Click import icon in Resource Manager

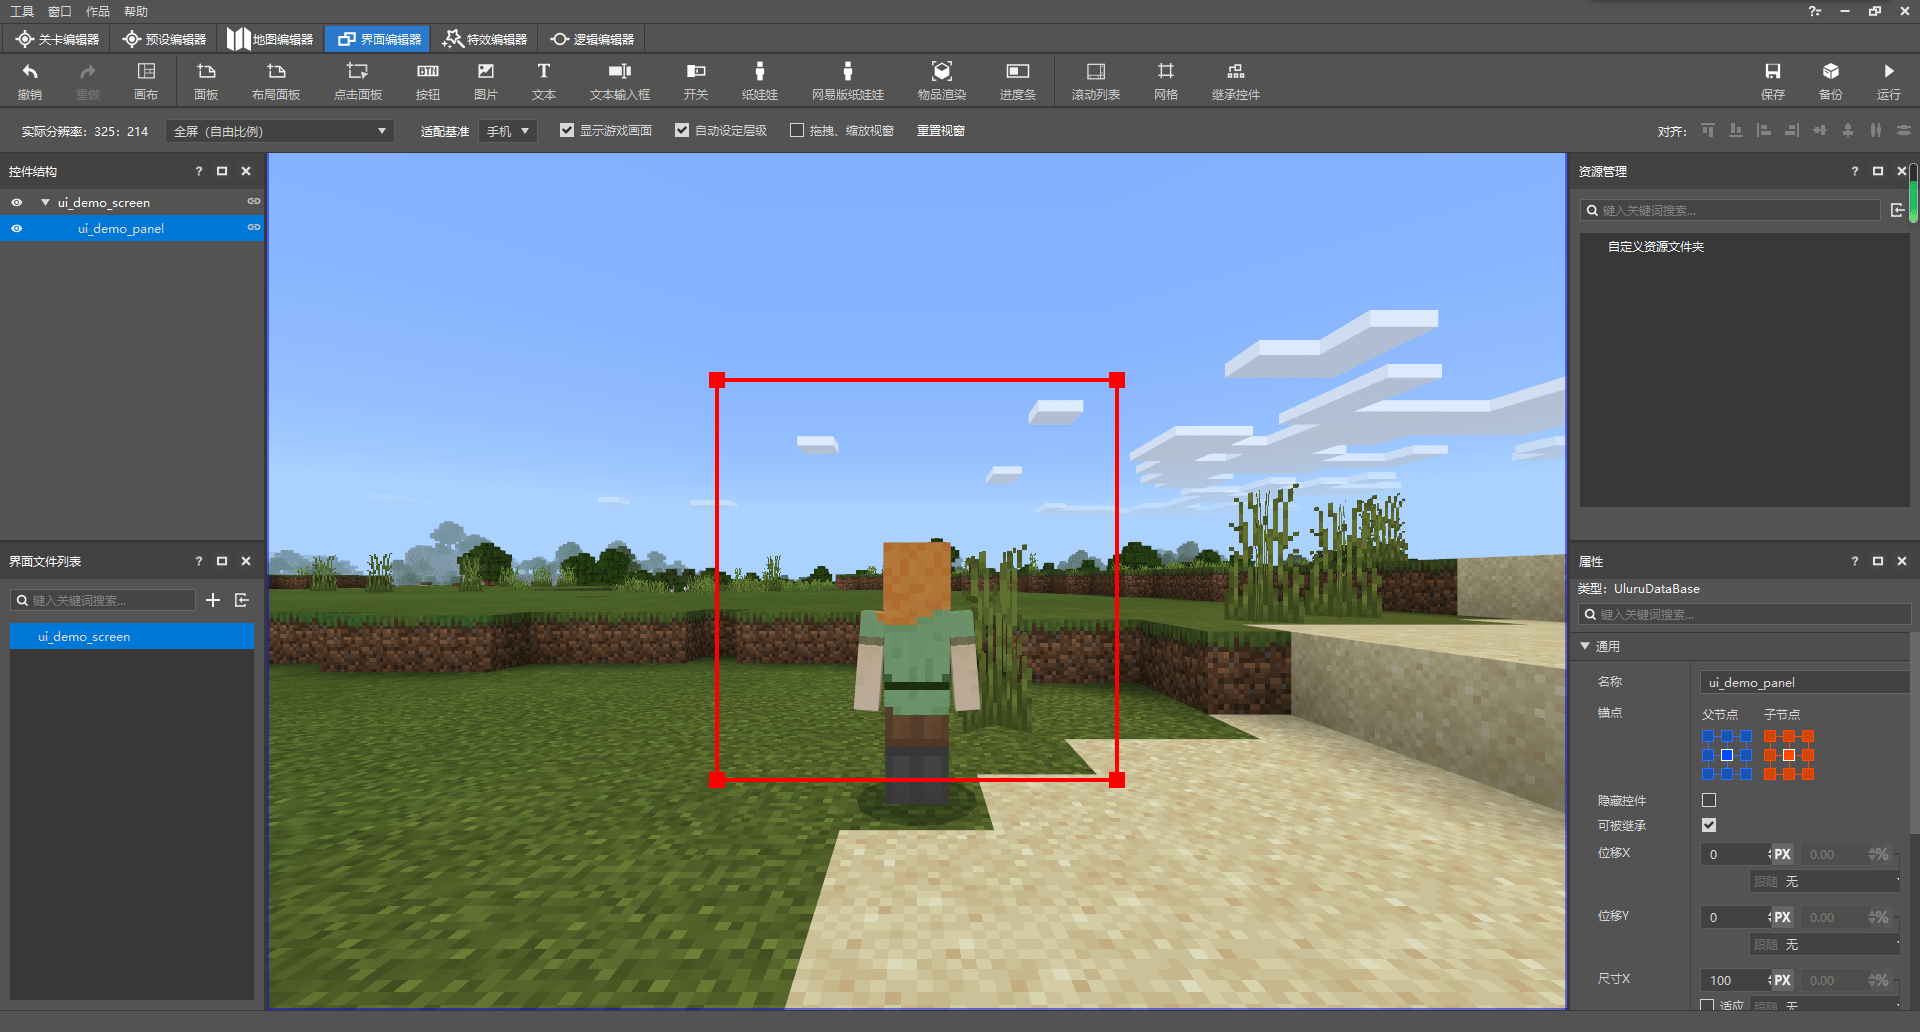point(1897,210)
